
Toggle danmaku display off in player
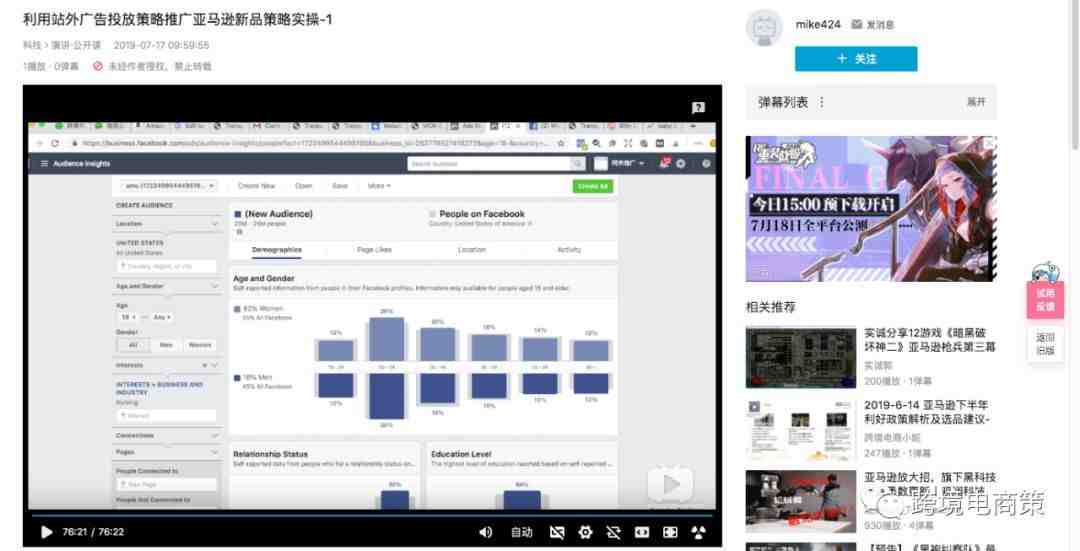click(557, 532)
